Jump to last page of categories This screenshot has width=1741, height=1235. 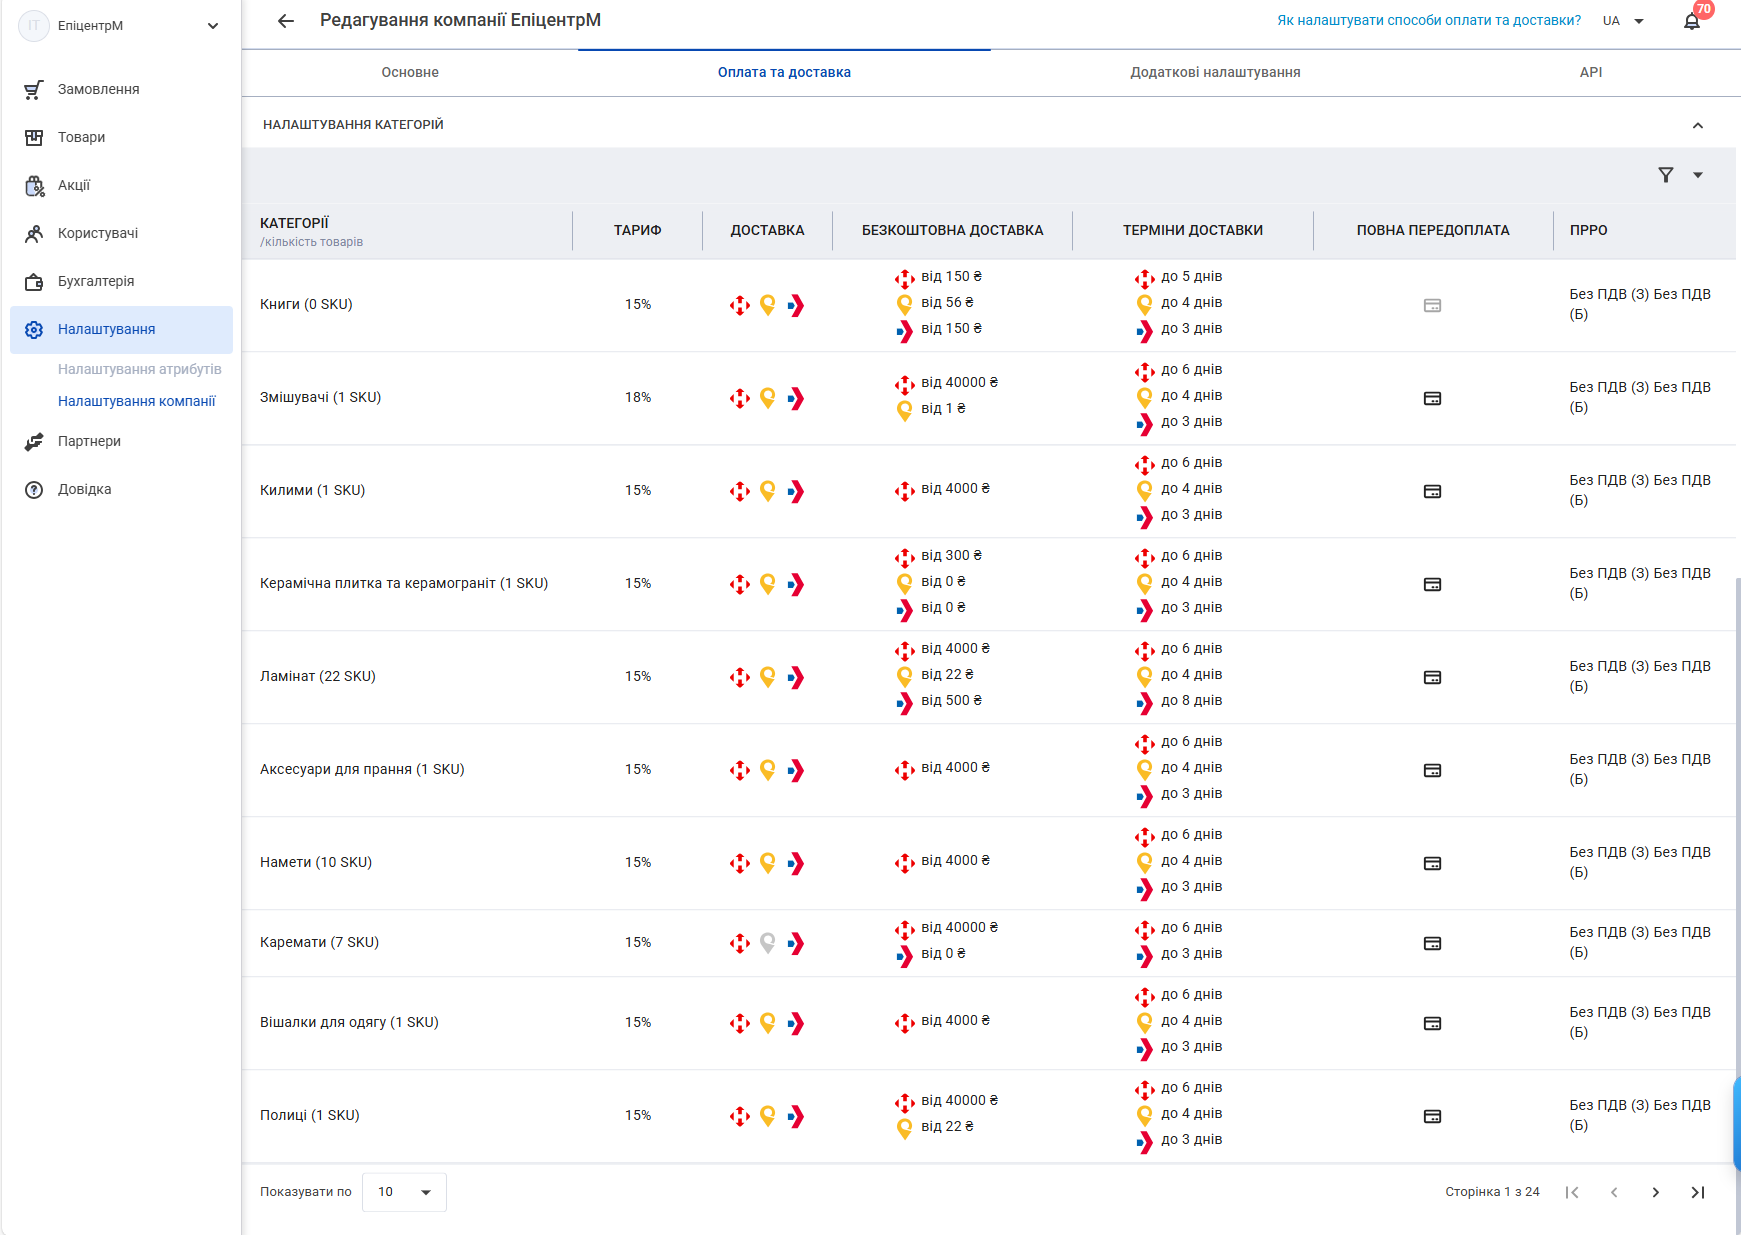point(1698,1192)
